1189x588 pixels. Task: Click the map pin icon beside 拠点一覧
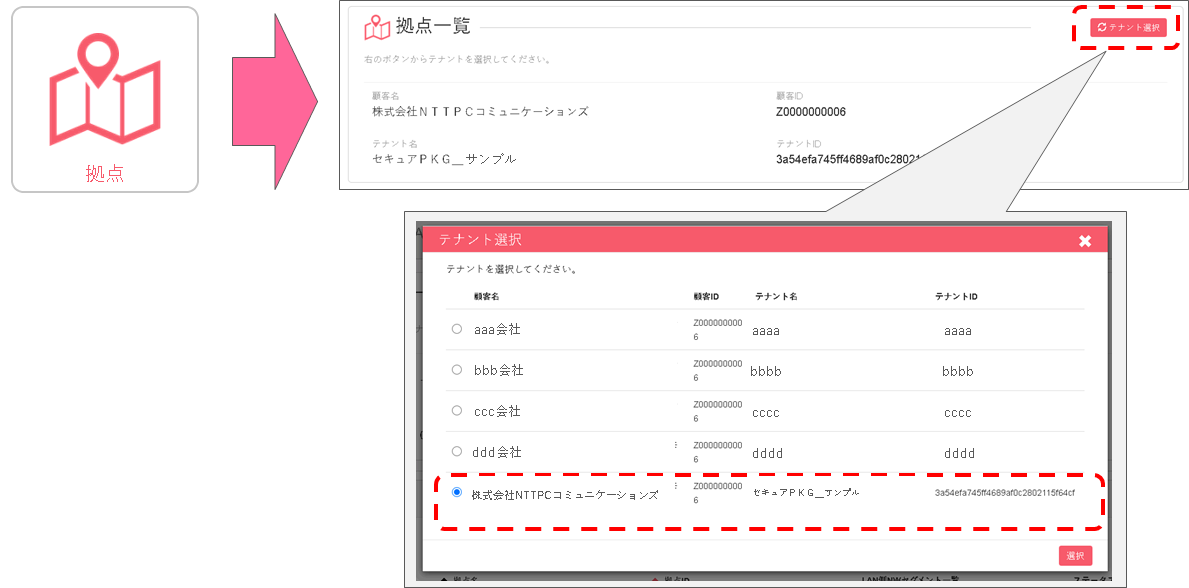pyautogui.click(x=377, y=27)
